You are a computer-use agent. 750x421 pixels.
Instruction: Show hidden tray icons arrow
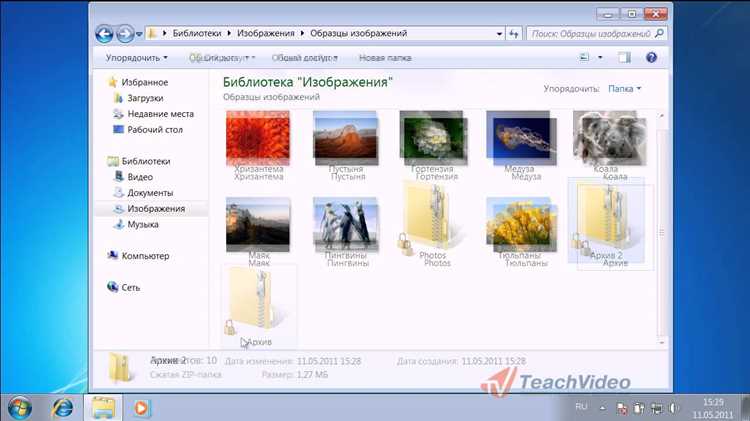click(602, 408)
